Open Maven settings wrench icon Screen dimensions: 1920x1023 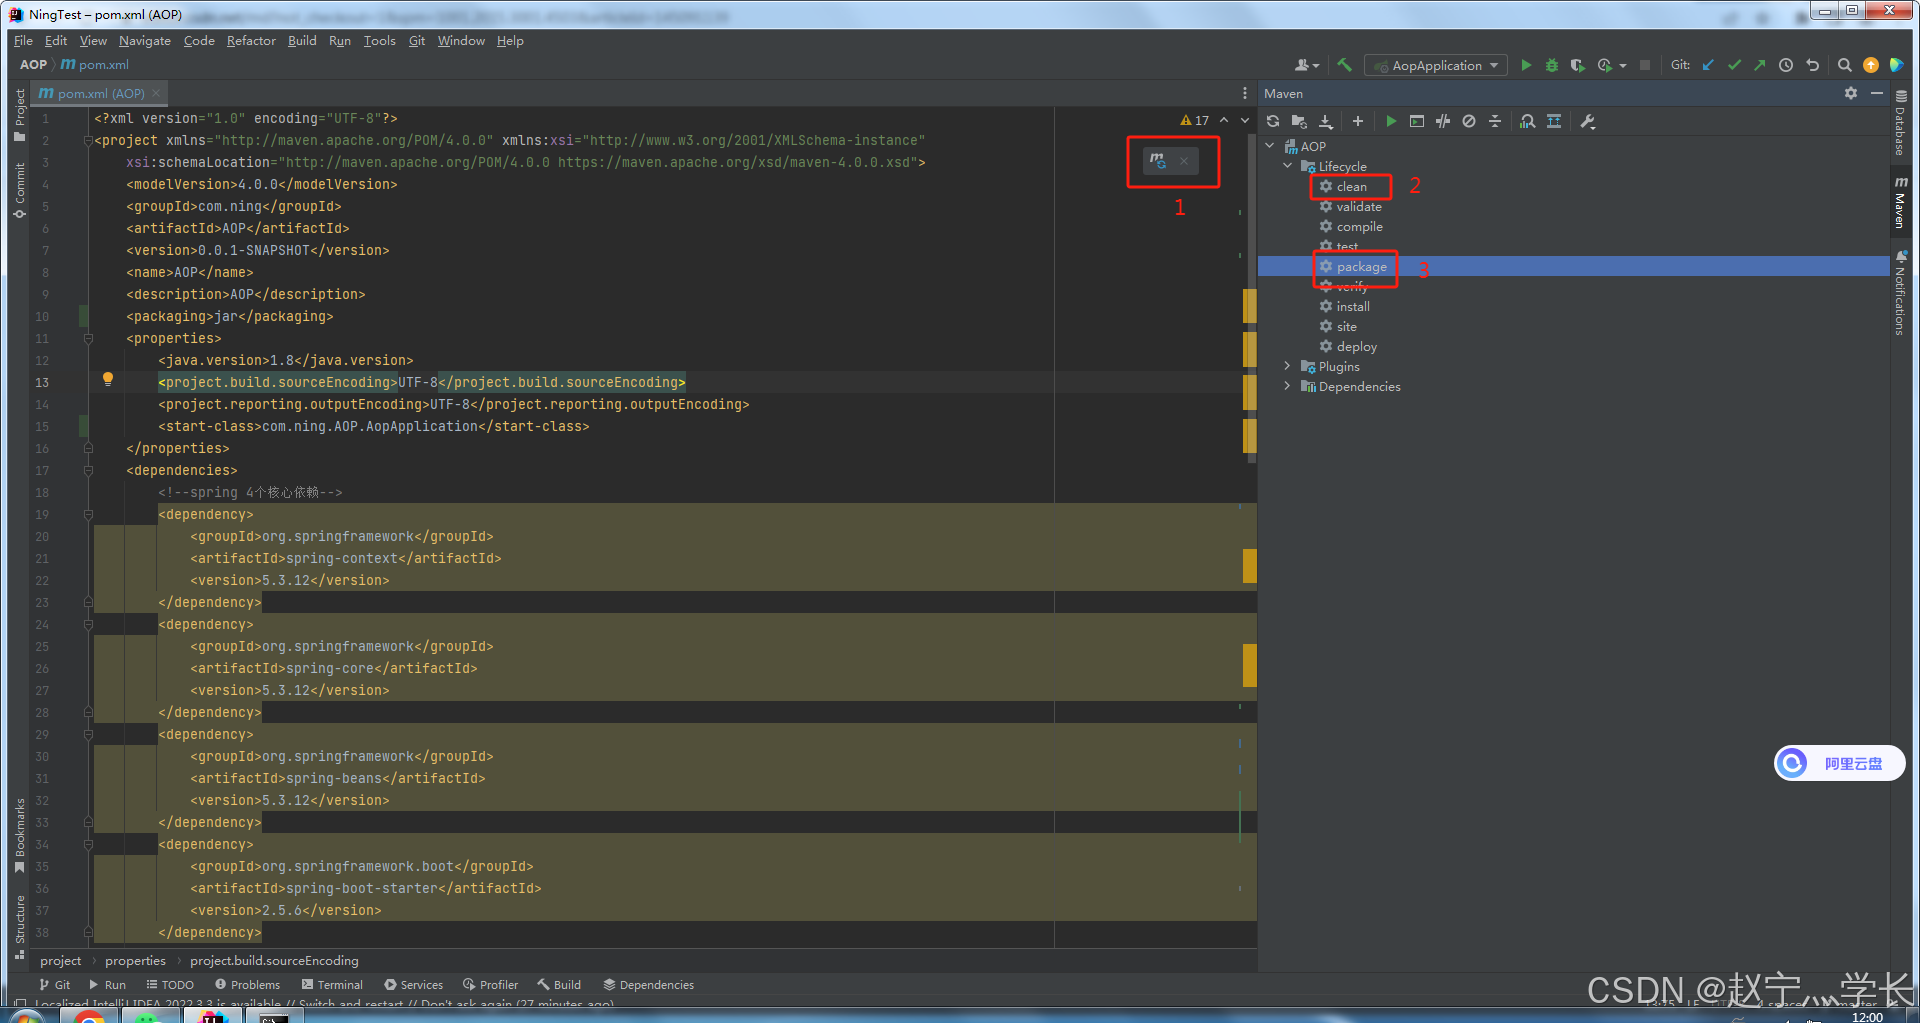tap(1587, 121)
